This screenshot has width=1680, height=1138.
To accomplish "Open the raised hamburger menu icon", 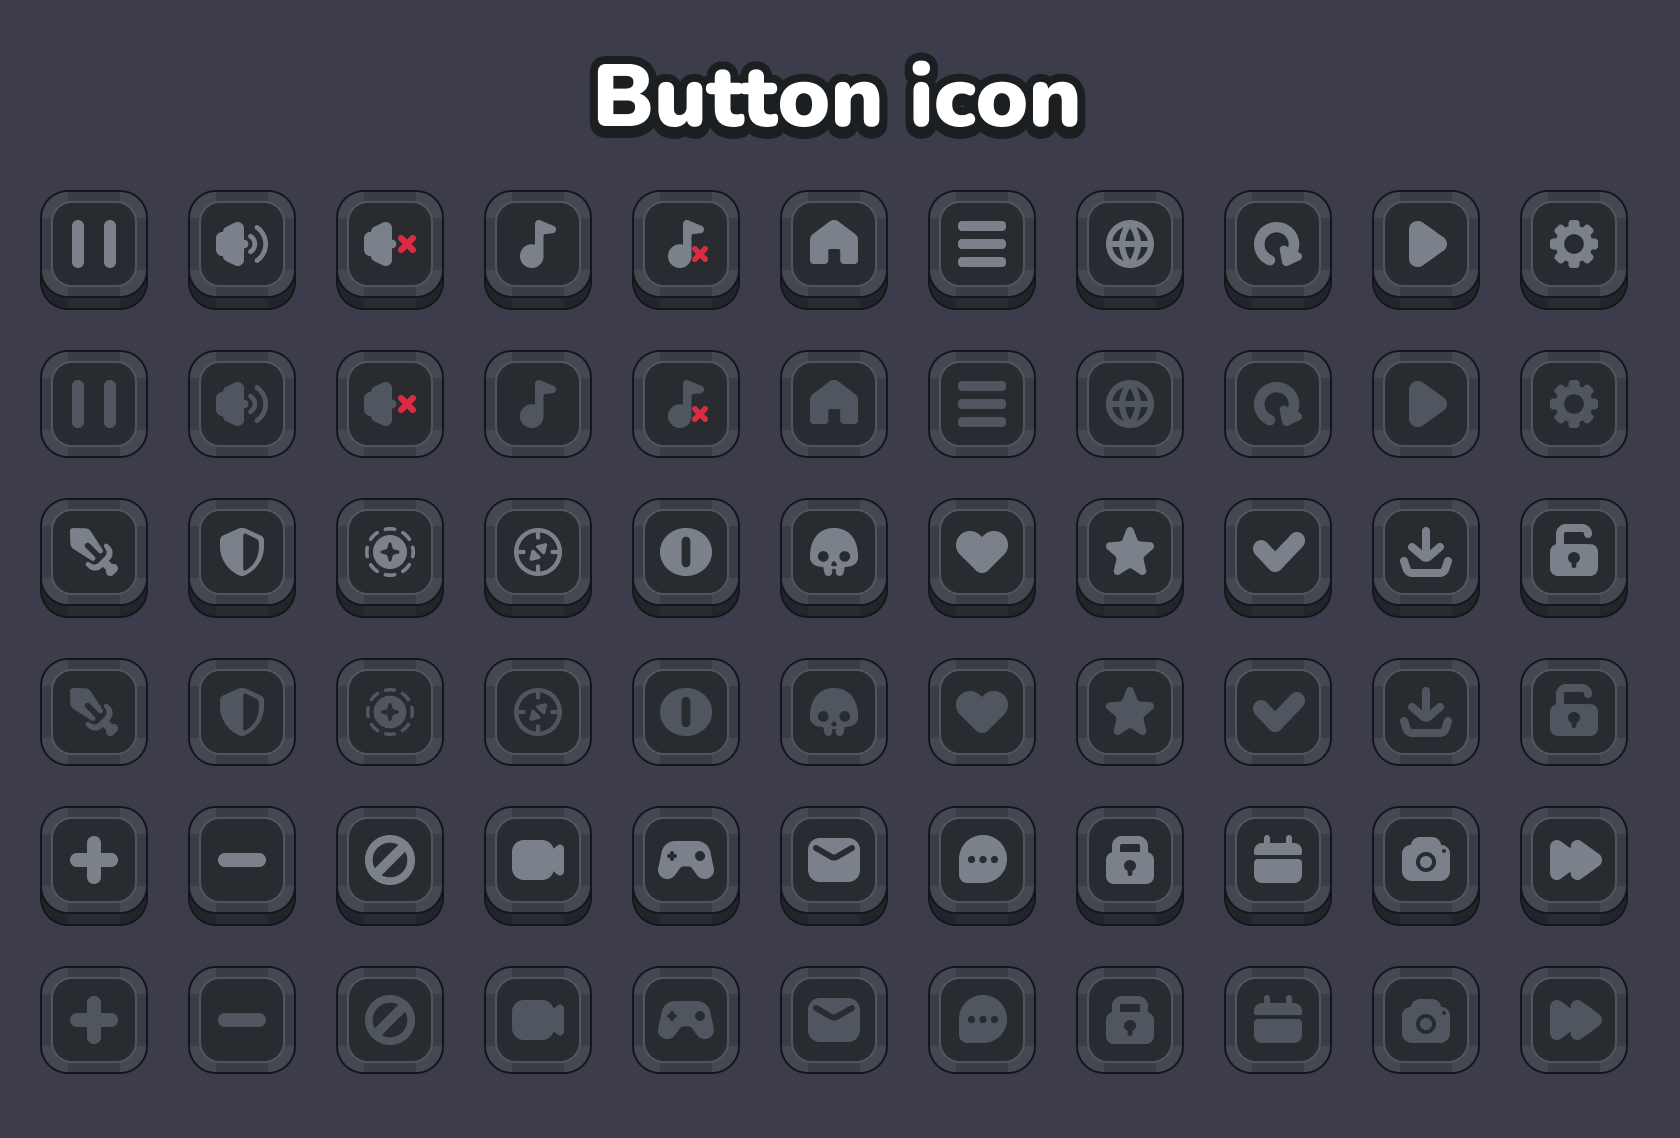I will [982, 248].
